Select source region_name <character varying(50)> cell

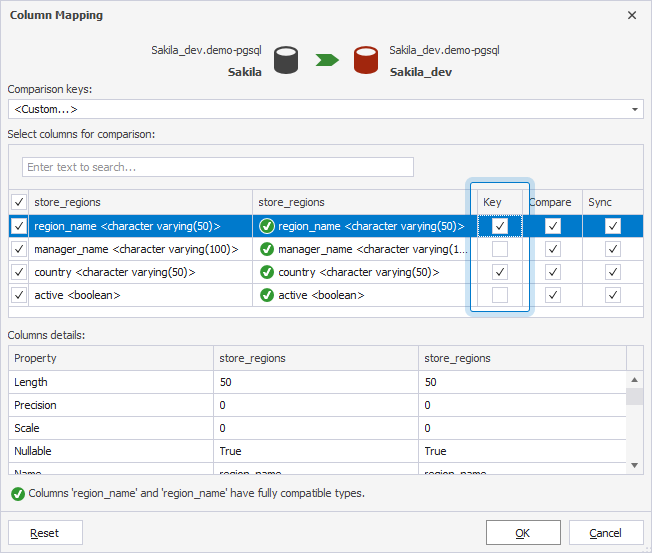[141, 226]
